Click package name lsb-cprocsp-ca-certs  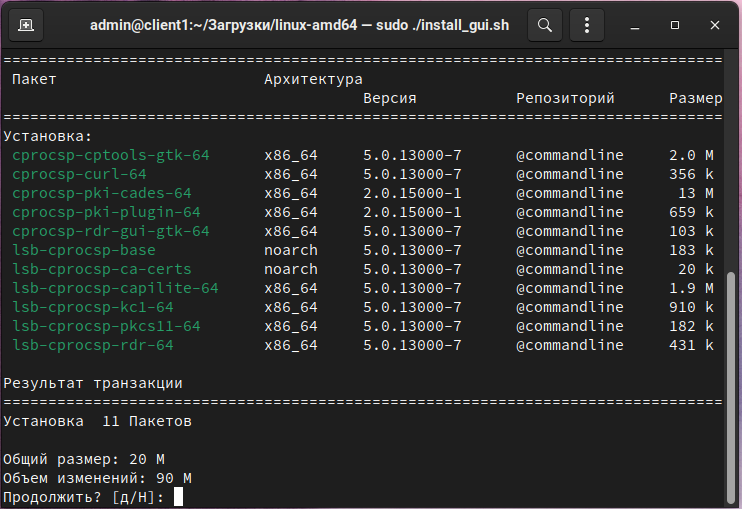click(x=102, y=269)
